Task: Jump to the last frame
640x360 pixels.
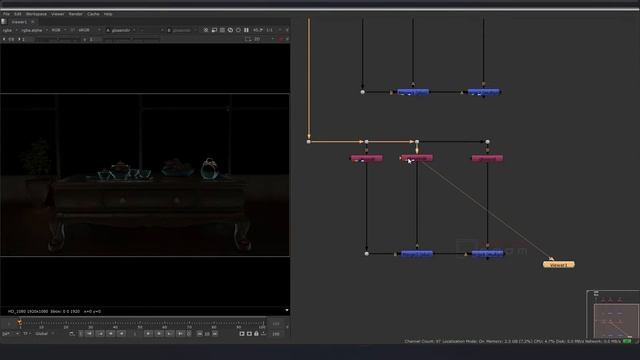Action: 180,334
